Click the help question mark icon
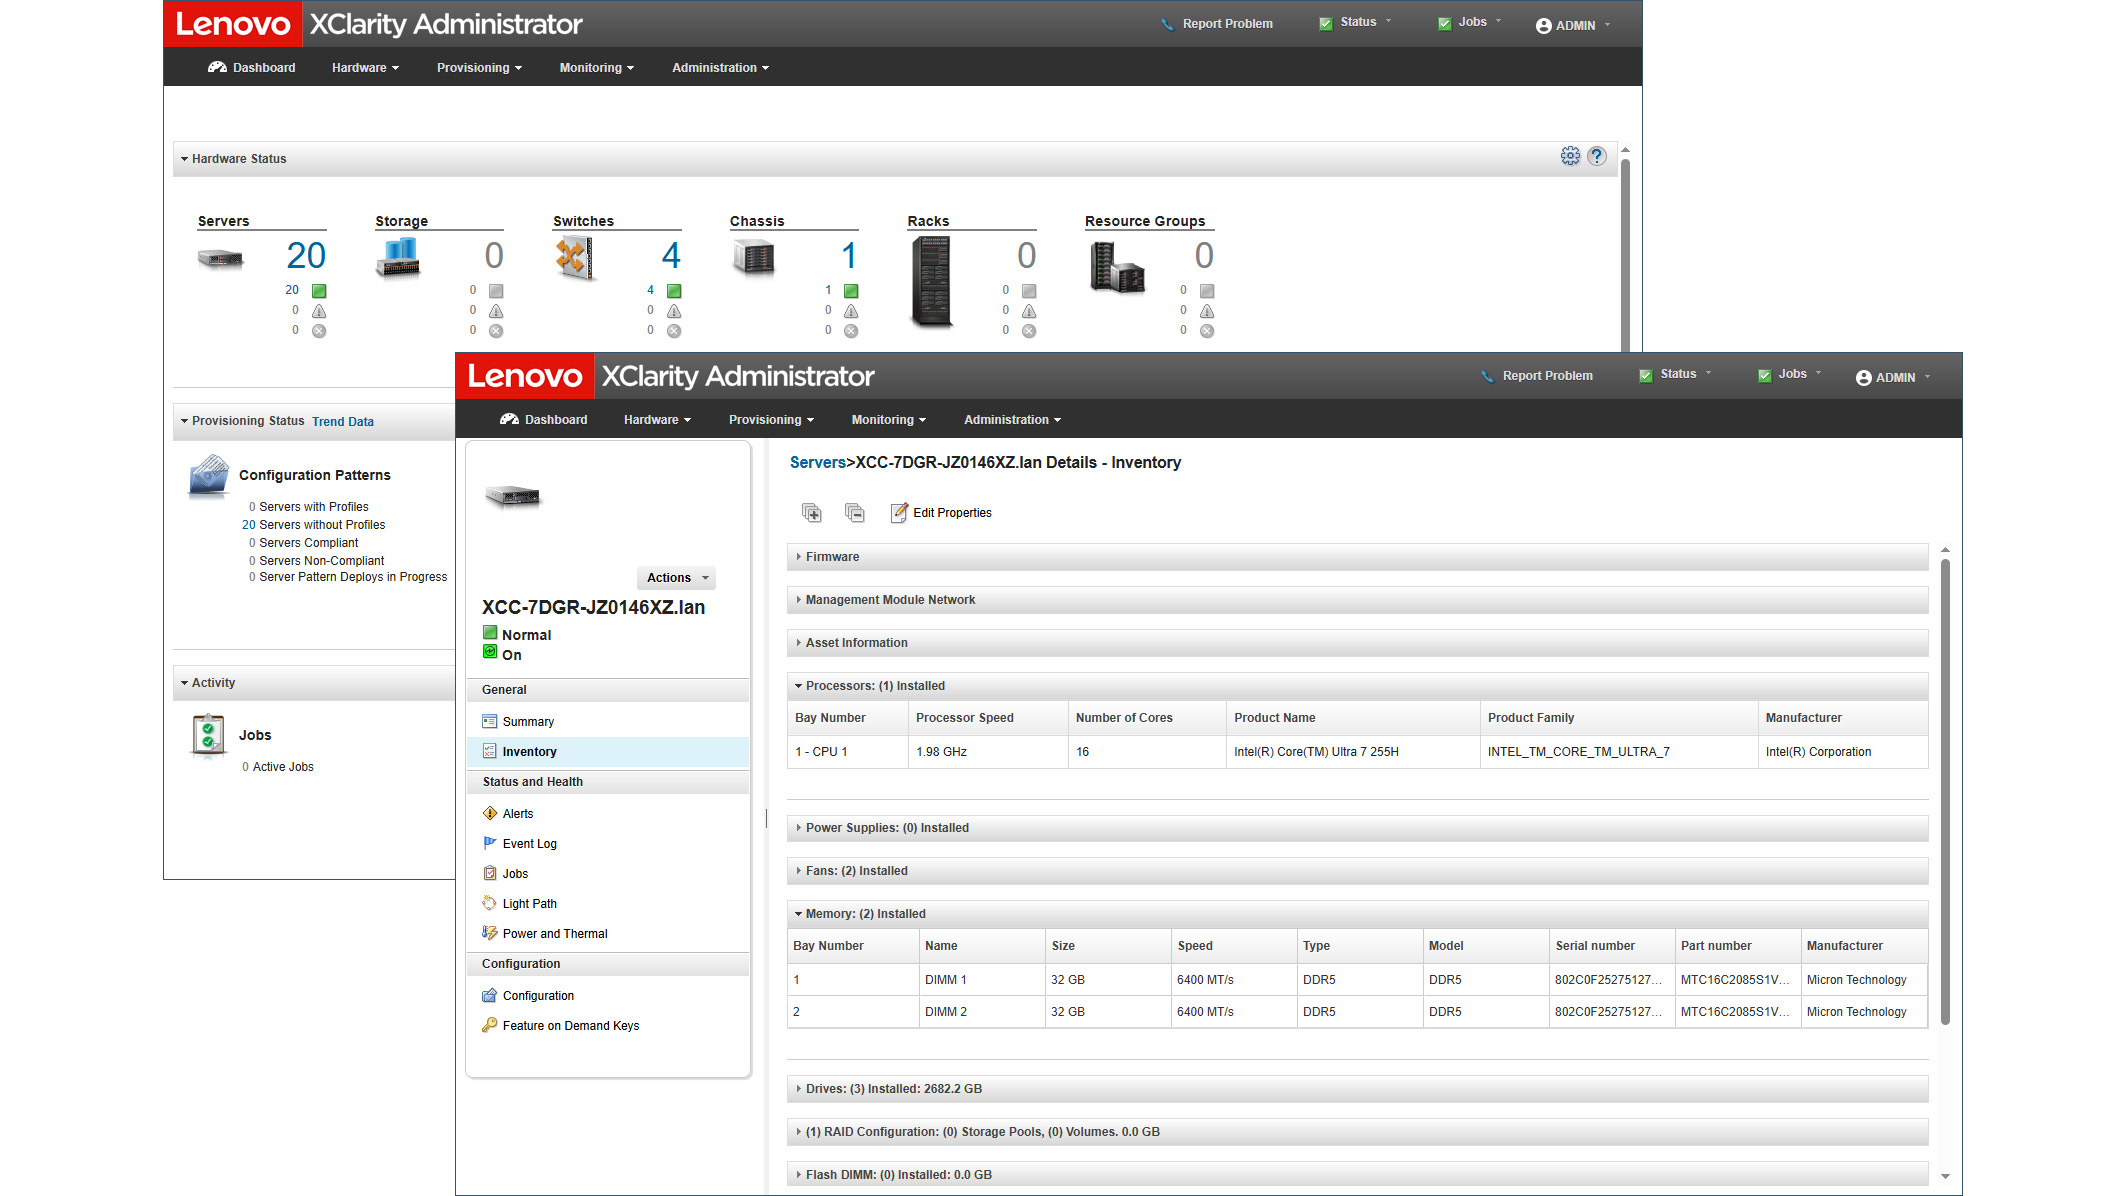Viewport: 2126px width, 1196px height. [x=1597, y=156]
